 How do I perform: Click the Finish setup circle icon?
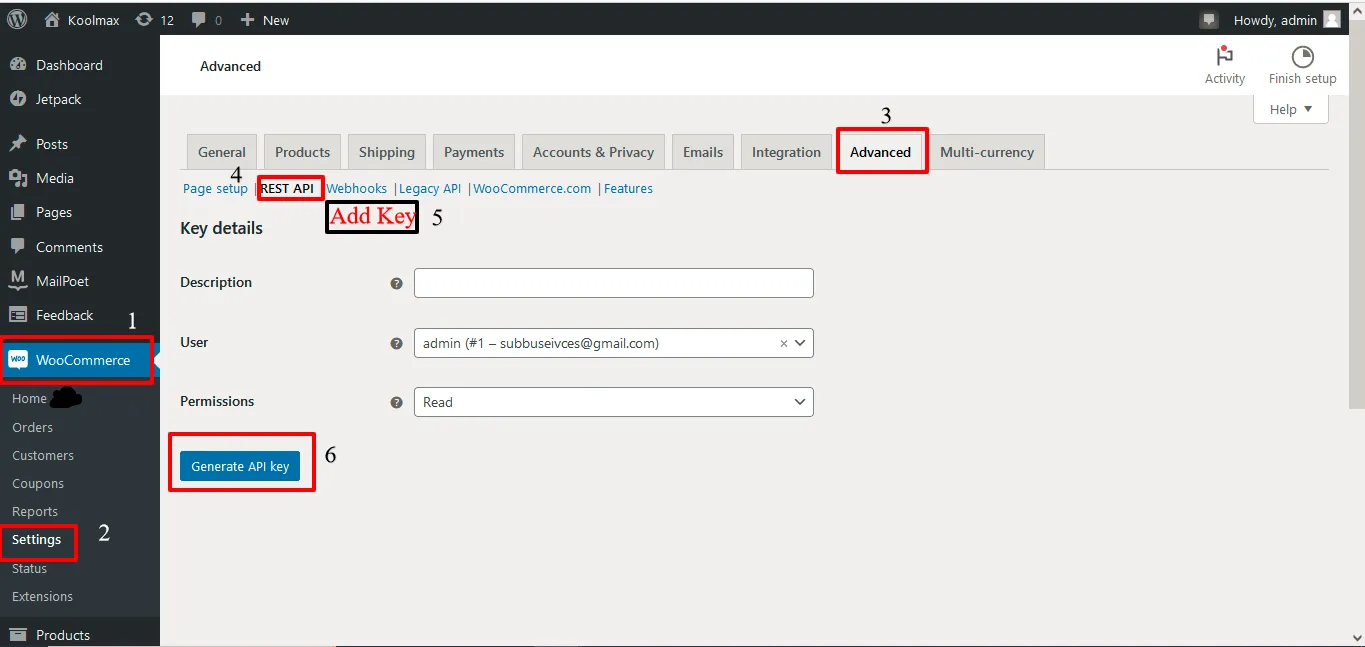coord(1302,57)
